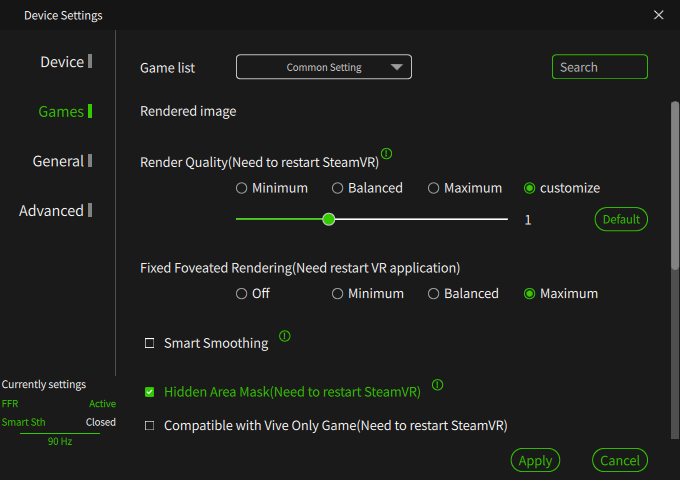680x480 pixels.
Task: Click the Apply button
Action: (535, 460)
